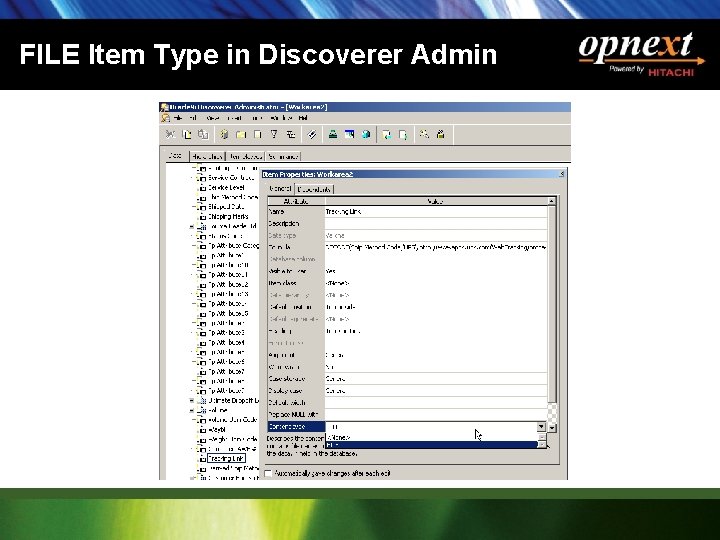Image resolution: width=720 pixels, height=540 pixels.
Task: Click the green load toolbar icon
Action: [333, 134]
